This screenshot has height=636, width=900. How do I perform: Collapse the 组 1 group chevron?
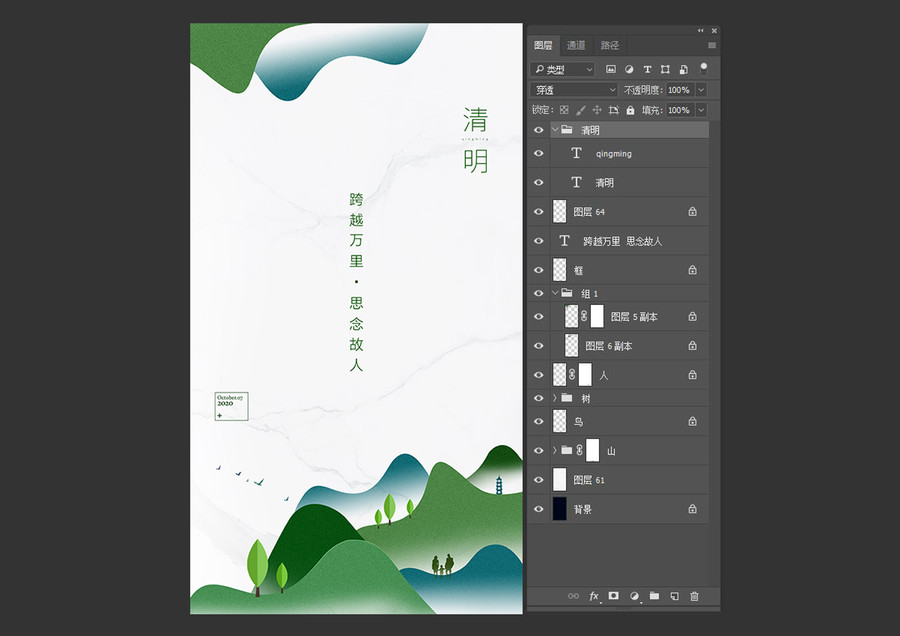click(x=555, y=293)
